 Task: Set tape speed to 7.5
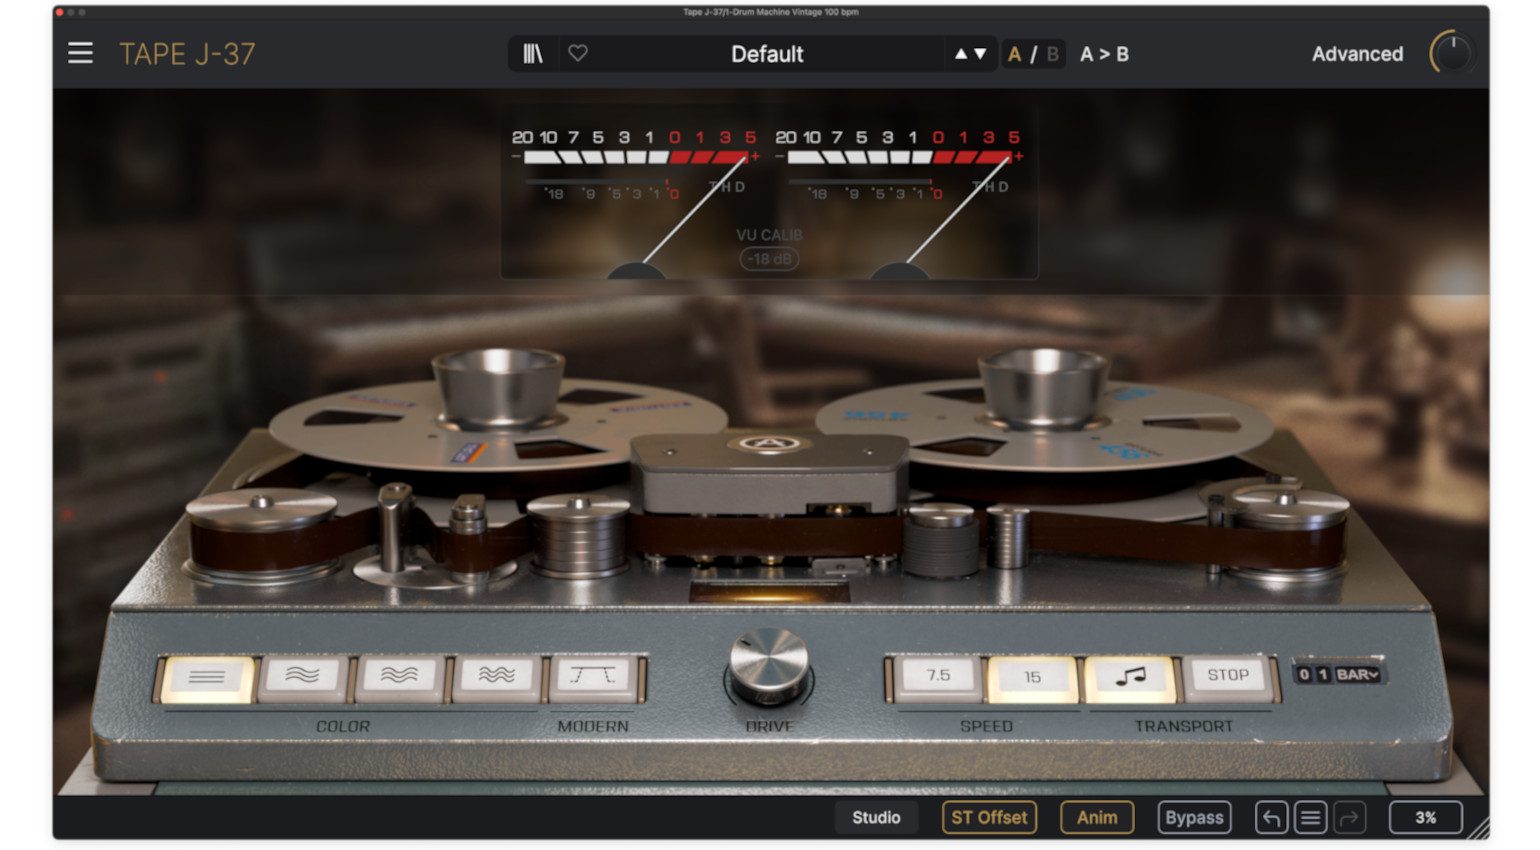point(938,676)
